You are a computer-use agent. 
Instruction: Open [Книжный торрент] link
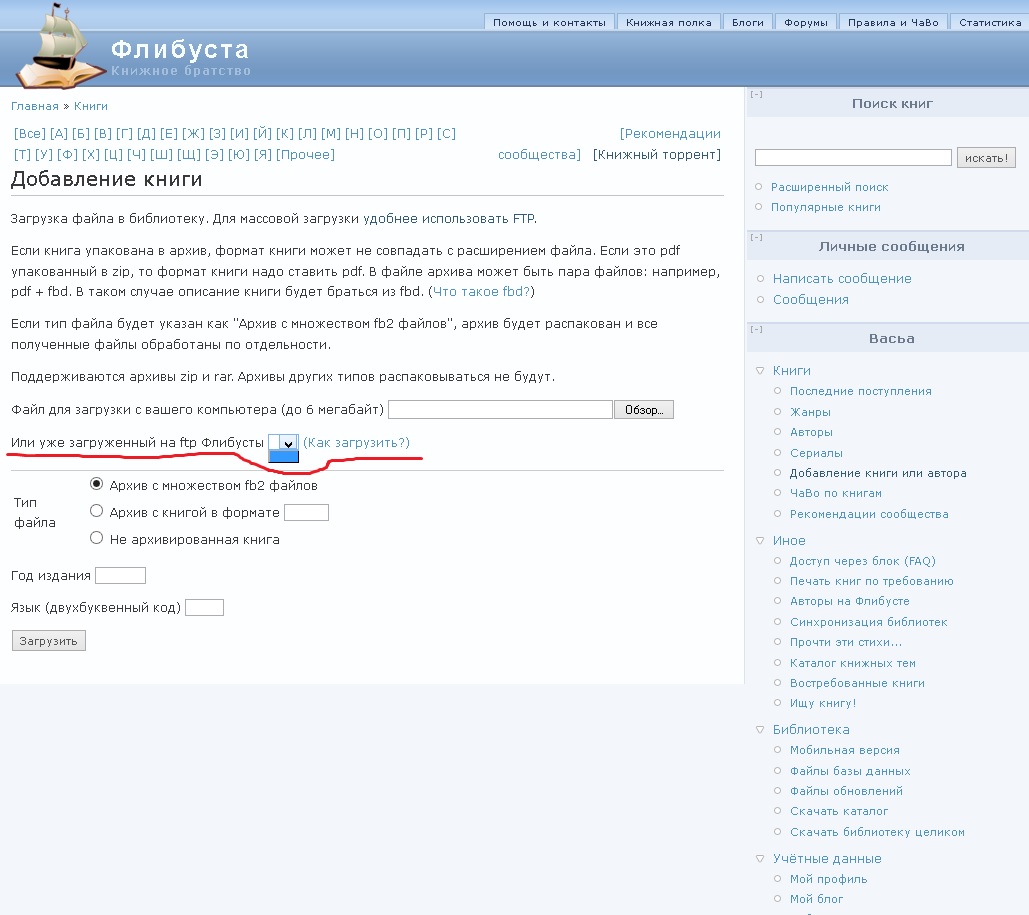coord(656,155)
